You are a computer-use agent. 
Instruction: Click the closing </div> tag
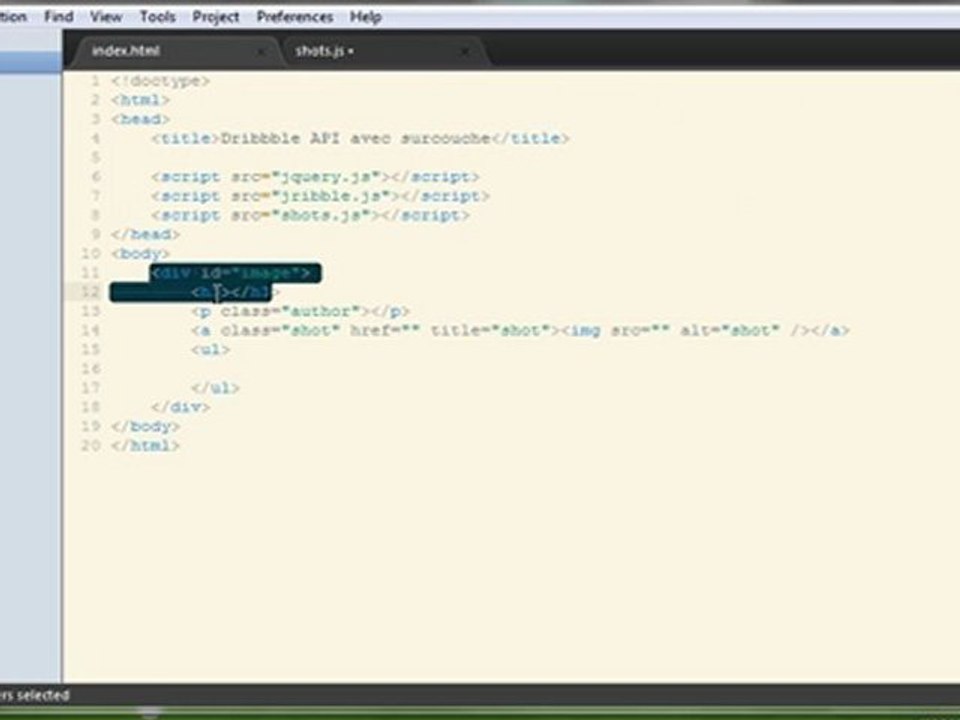(x=181, y=407)
